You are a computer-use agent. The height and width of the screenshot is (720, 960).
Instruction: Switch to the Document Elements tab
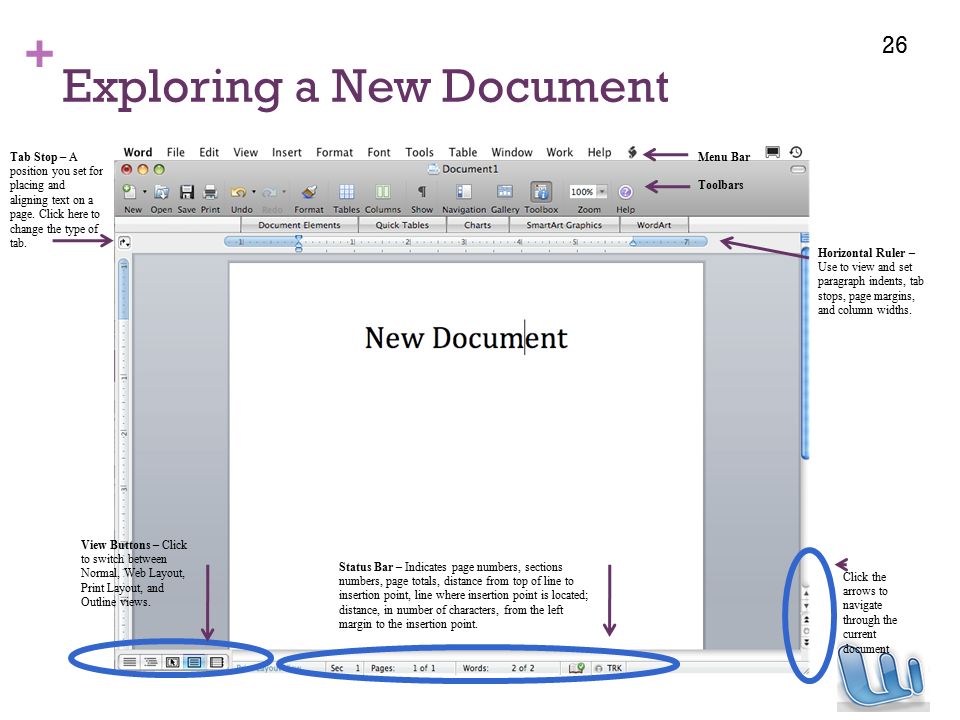299,225
